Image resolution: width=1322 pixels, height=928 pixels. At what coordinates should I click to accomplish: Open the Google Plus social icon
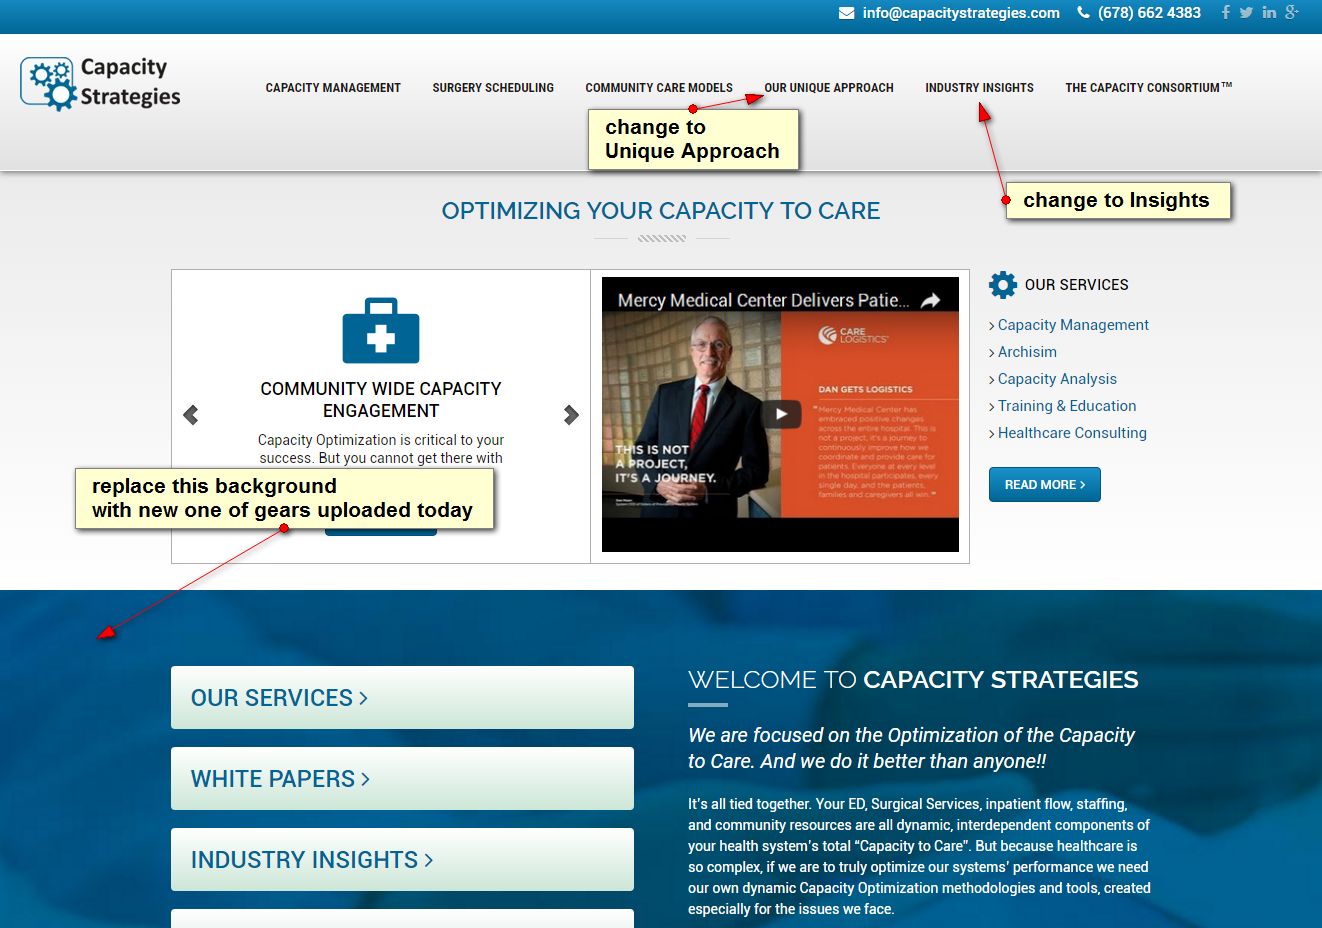(1292, 13)
